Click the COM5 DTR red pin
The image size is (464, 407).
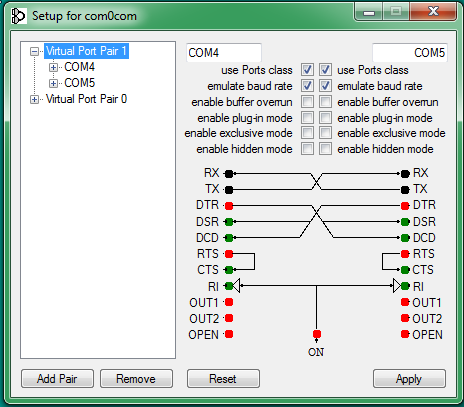click(405, 206)
